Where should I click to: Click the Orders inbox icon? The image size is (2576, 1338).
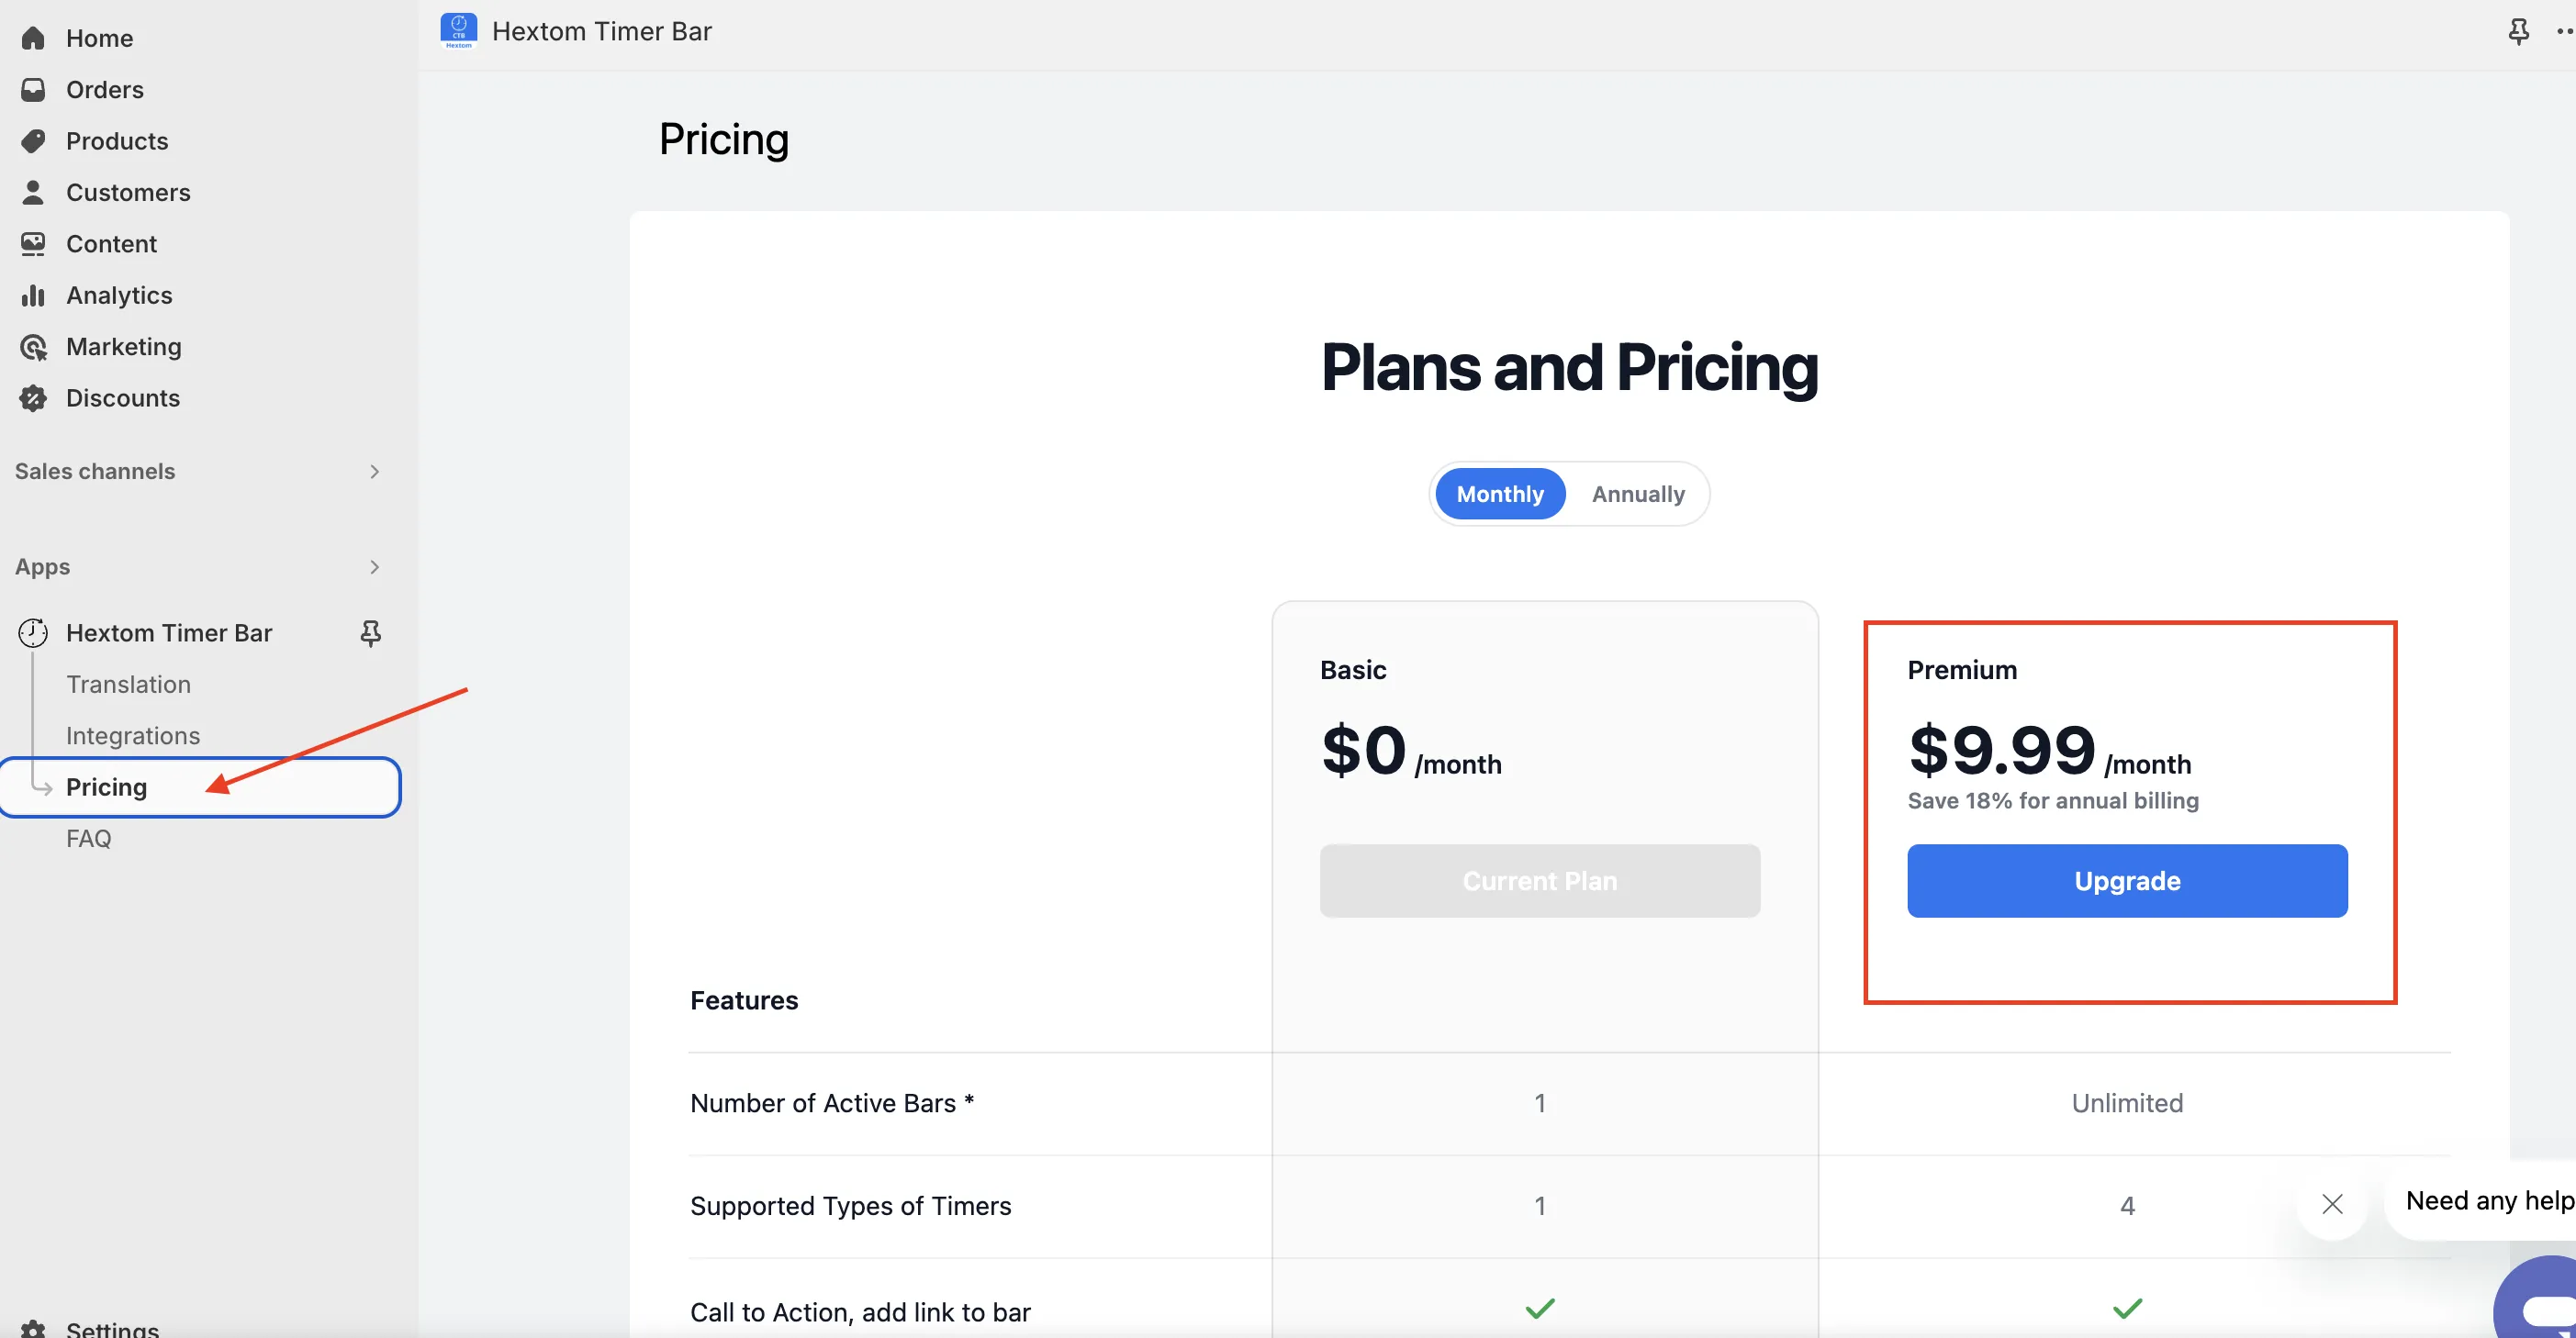(x=33, y=90)
